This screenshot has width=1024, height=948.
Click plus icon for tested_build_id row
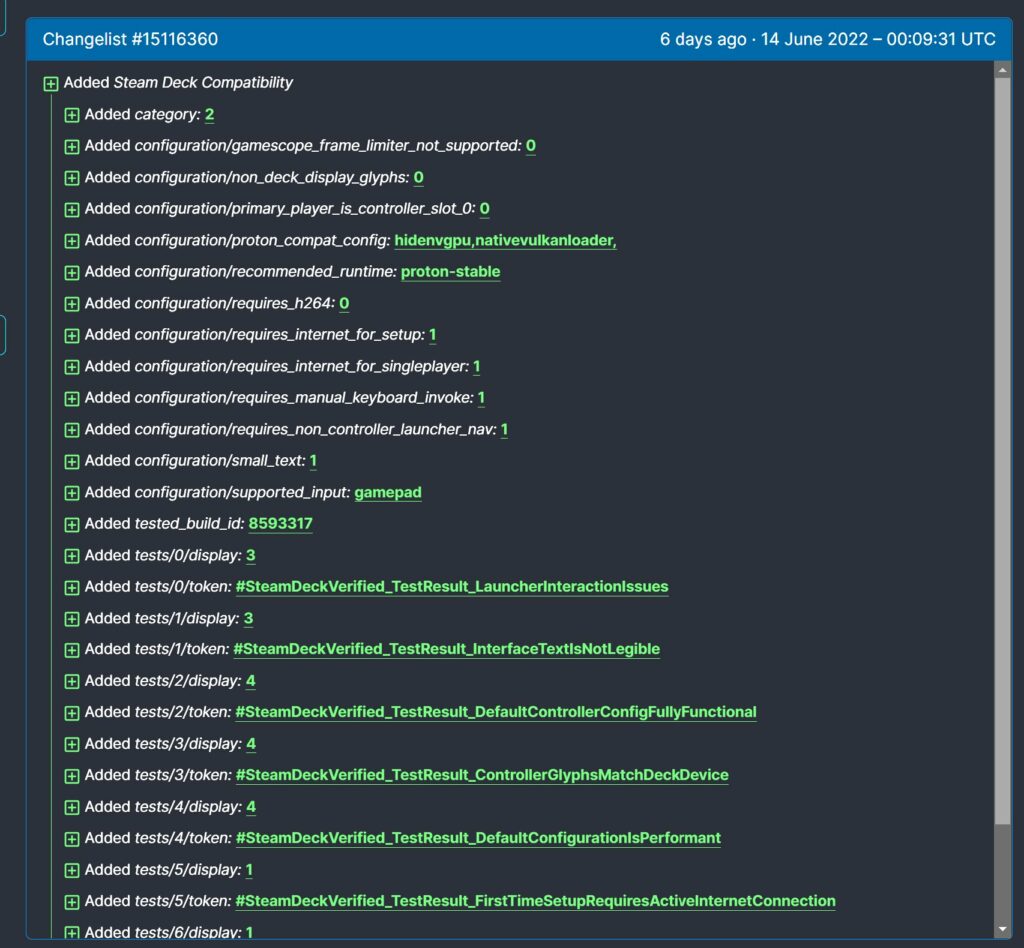click(x=72, y=524)
